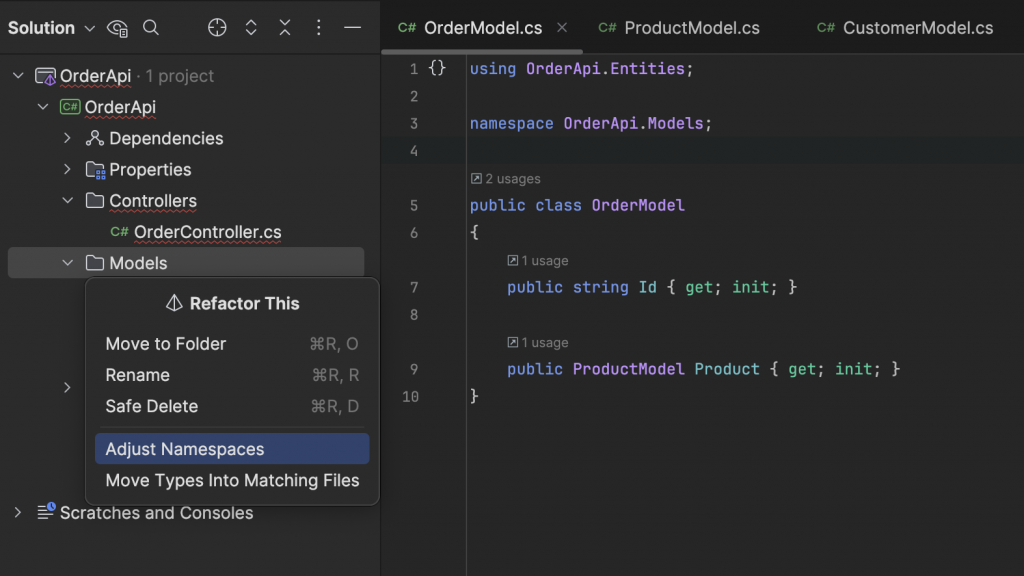Open OrderController.cs in the tree
The width and height of the screenshot is (1024, 576).
207,232
